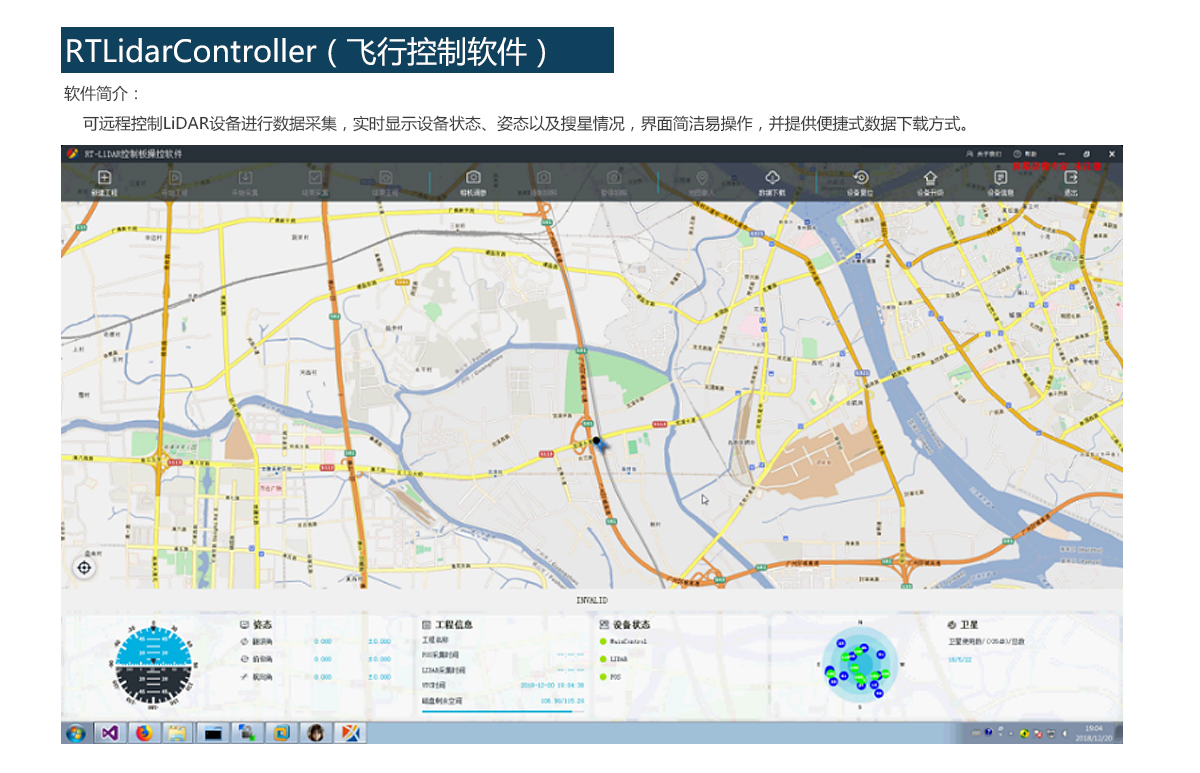Open 相机调参 camera settings tool
This screenshot has width=1200, height=773.
(473, 180)
